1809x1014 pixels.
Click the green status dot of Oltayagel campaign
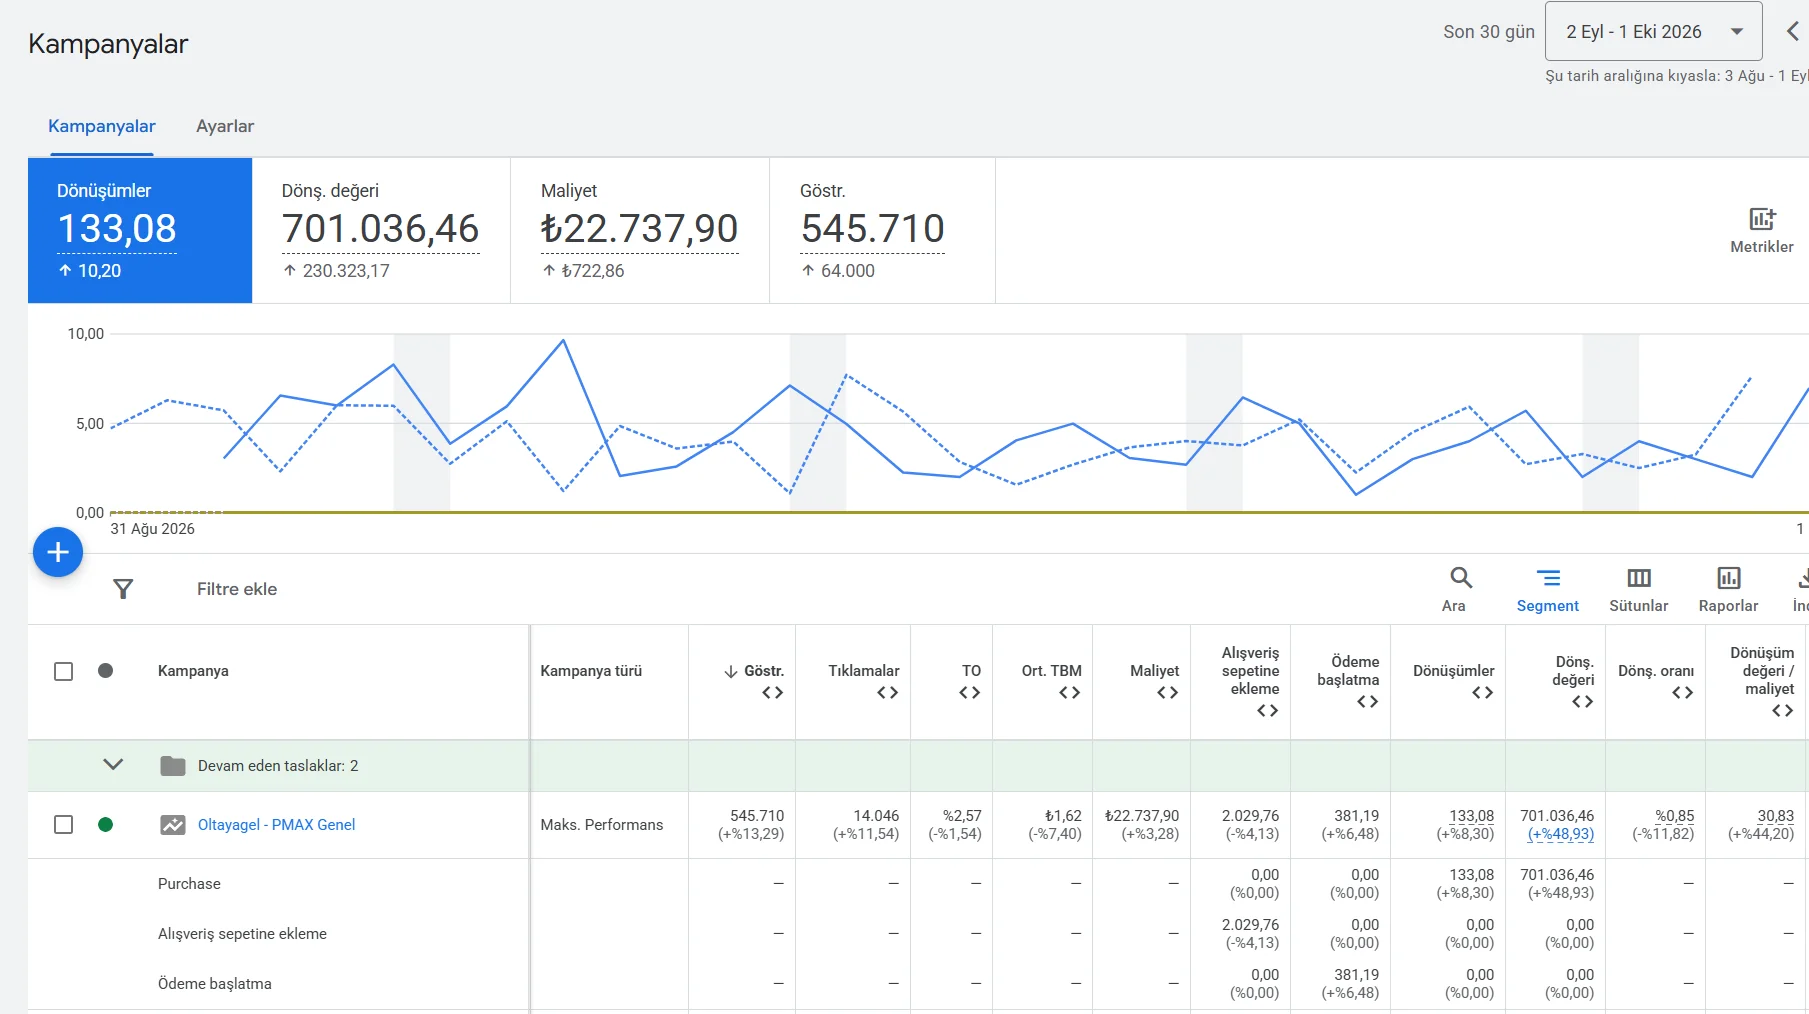(105, 825)
